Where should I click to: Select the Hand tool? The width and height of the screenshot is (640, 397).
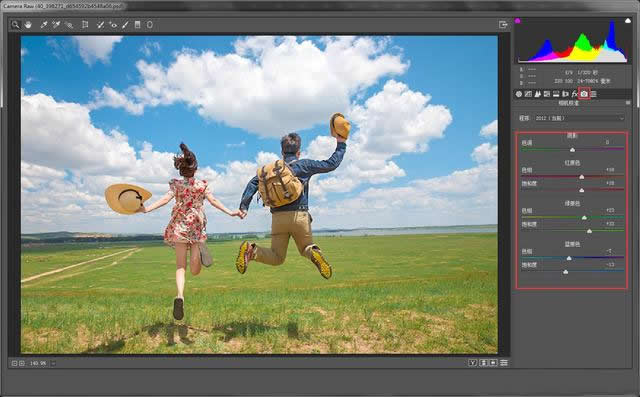pos(28,25)
